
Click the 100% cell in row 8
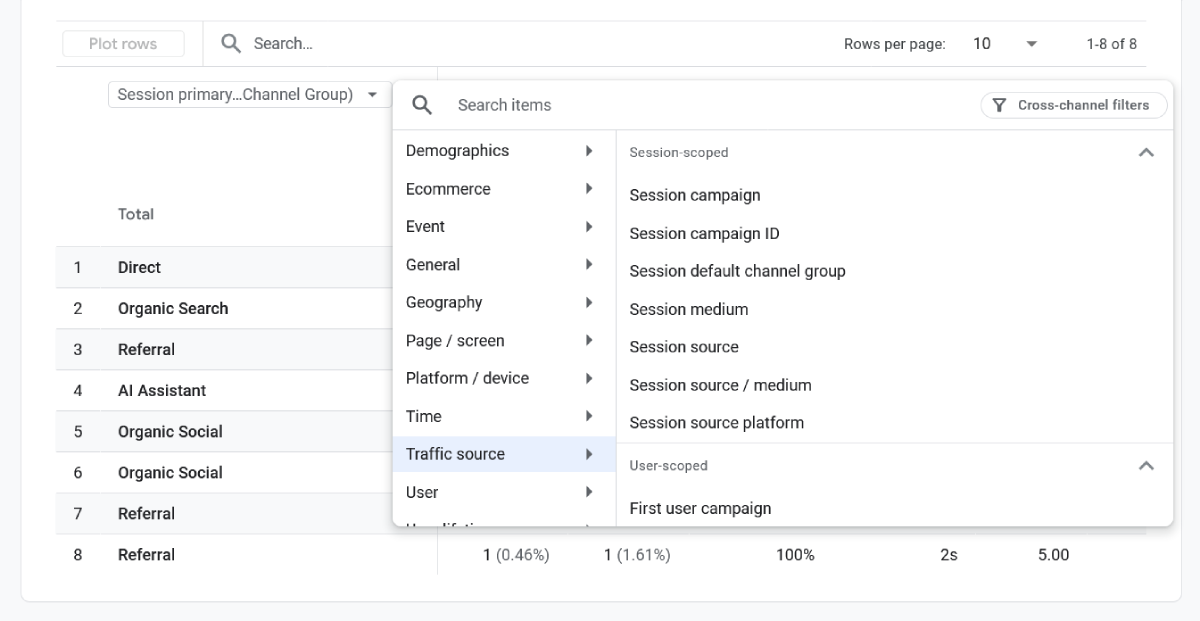[795, 554]
